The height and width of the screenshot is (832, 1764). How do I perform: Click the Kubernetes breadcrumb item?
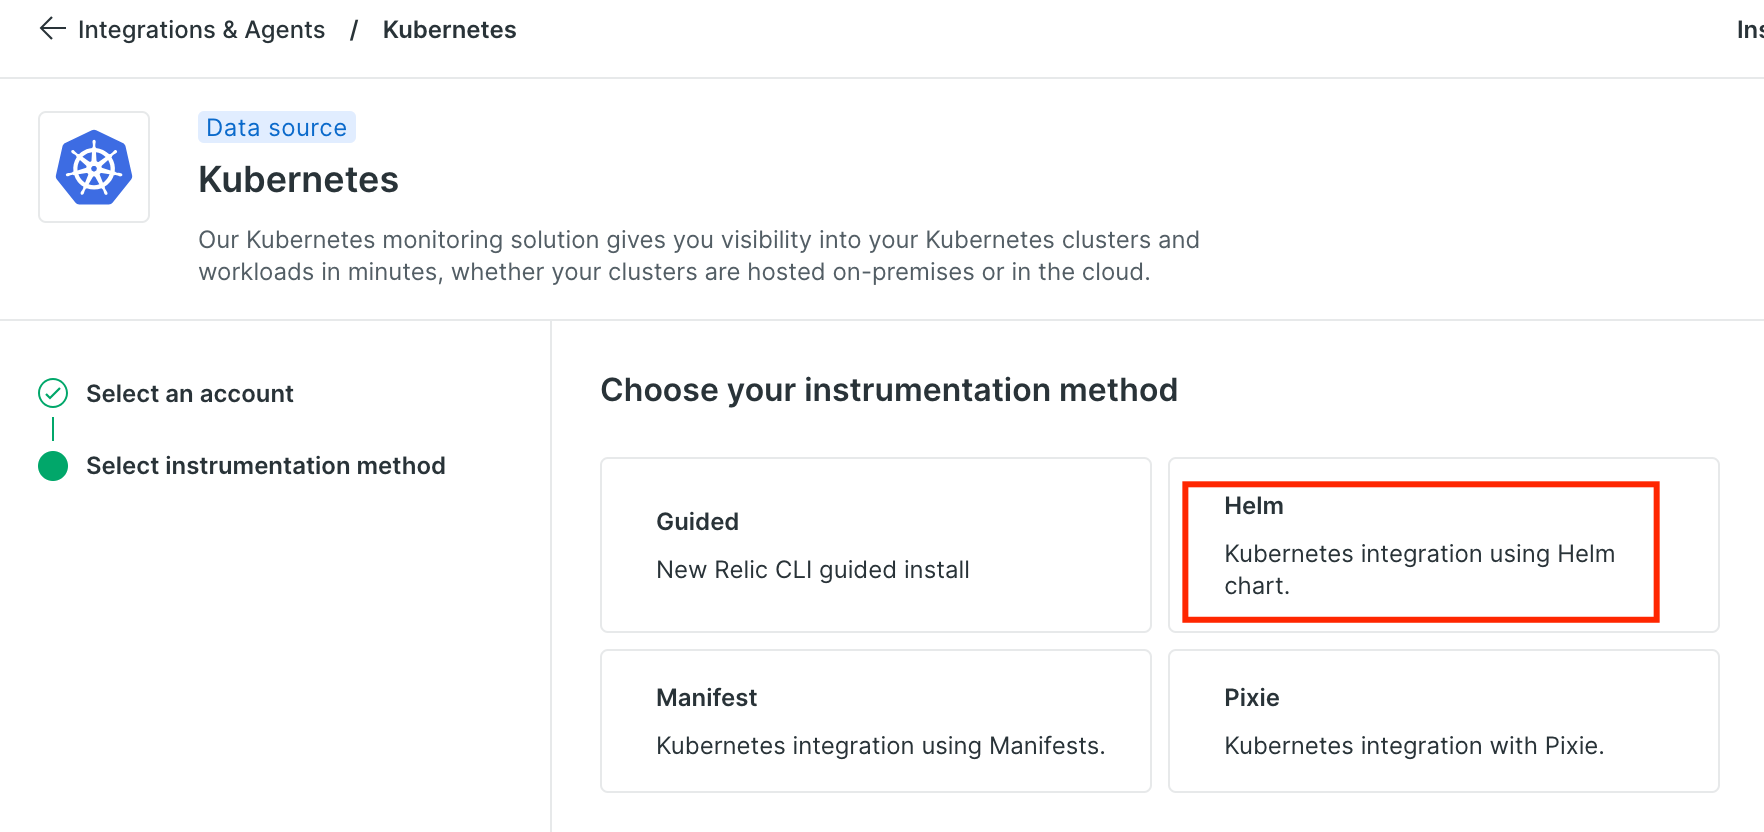coord(449,30)
